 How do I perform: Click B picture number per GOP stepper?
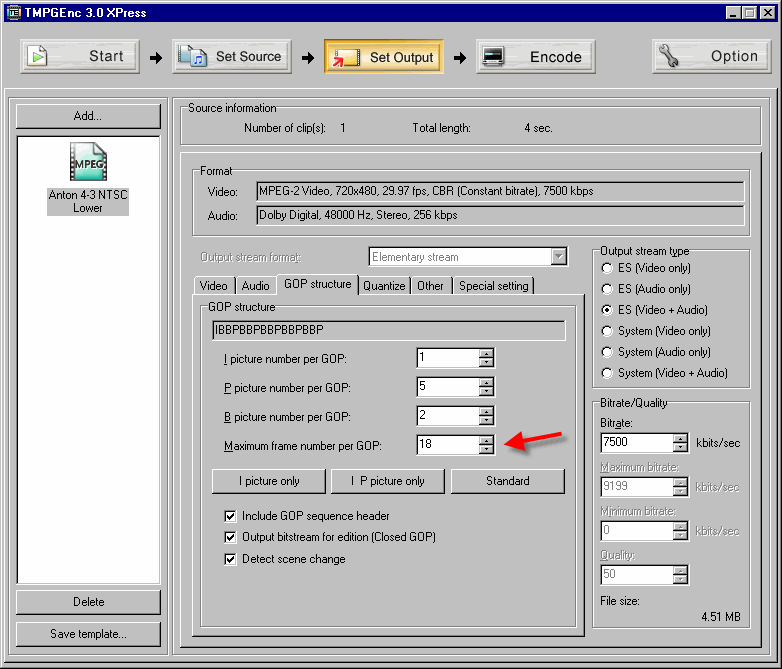tap(486, 416)
